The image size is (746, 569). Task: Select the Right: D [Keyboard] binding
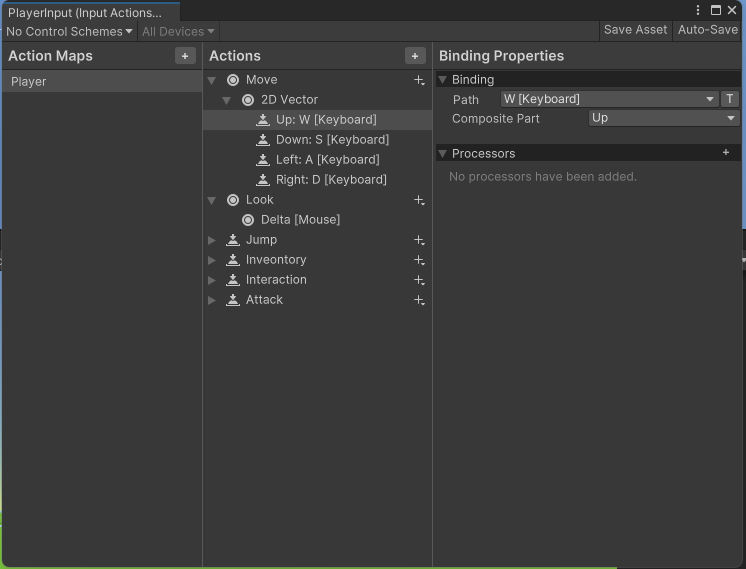pos(317,180)
